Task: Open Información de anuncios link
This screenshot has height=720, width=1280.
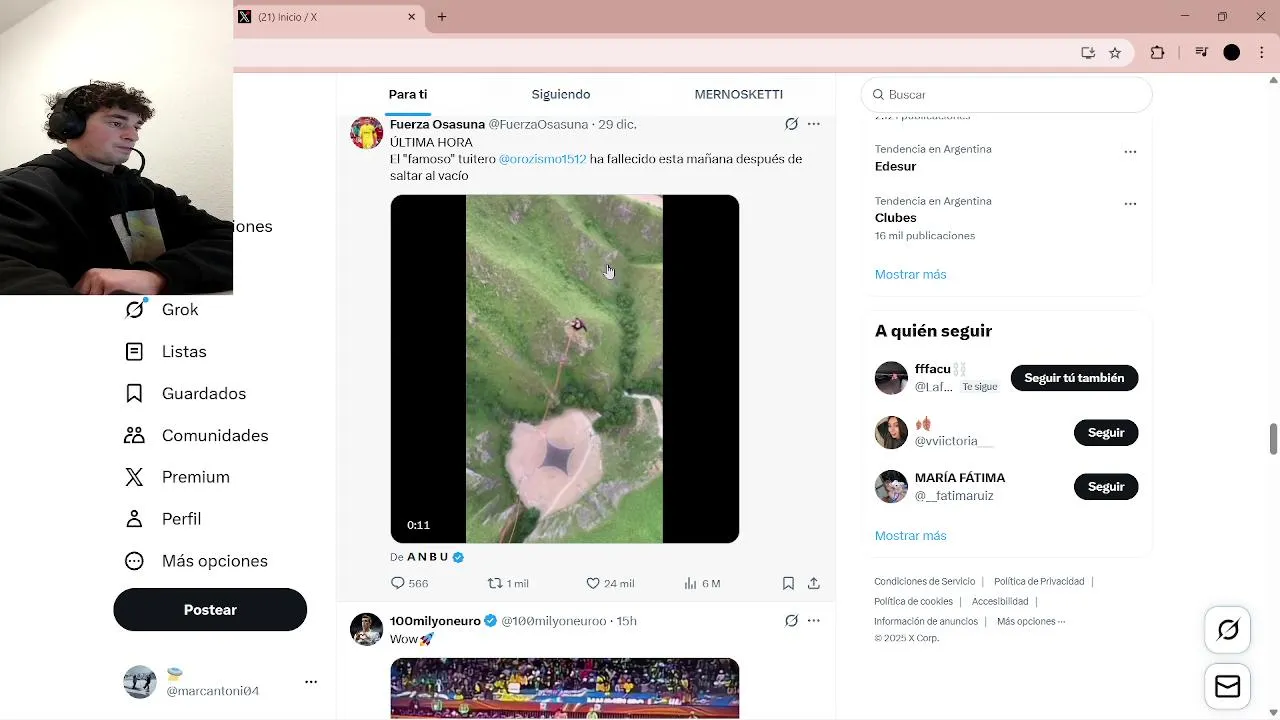Action: 926,621
